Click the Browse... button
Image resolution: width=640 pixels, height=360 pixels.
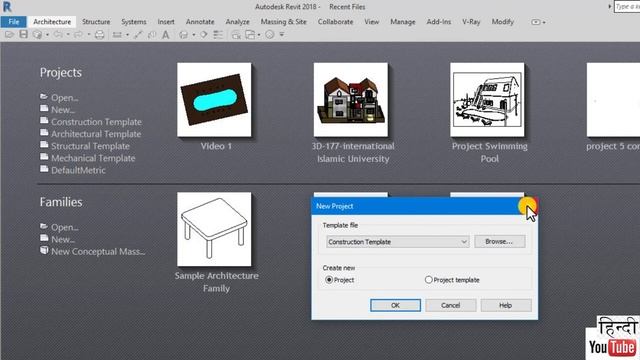[x=500, y=241]
